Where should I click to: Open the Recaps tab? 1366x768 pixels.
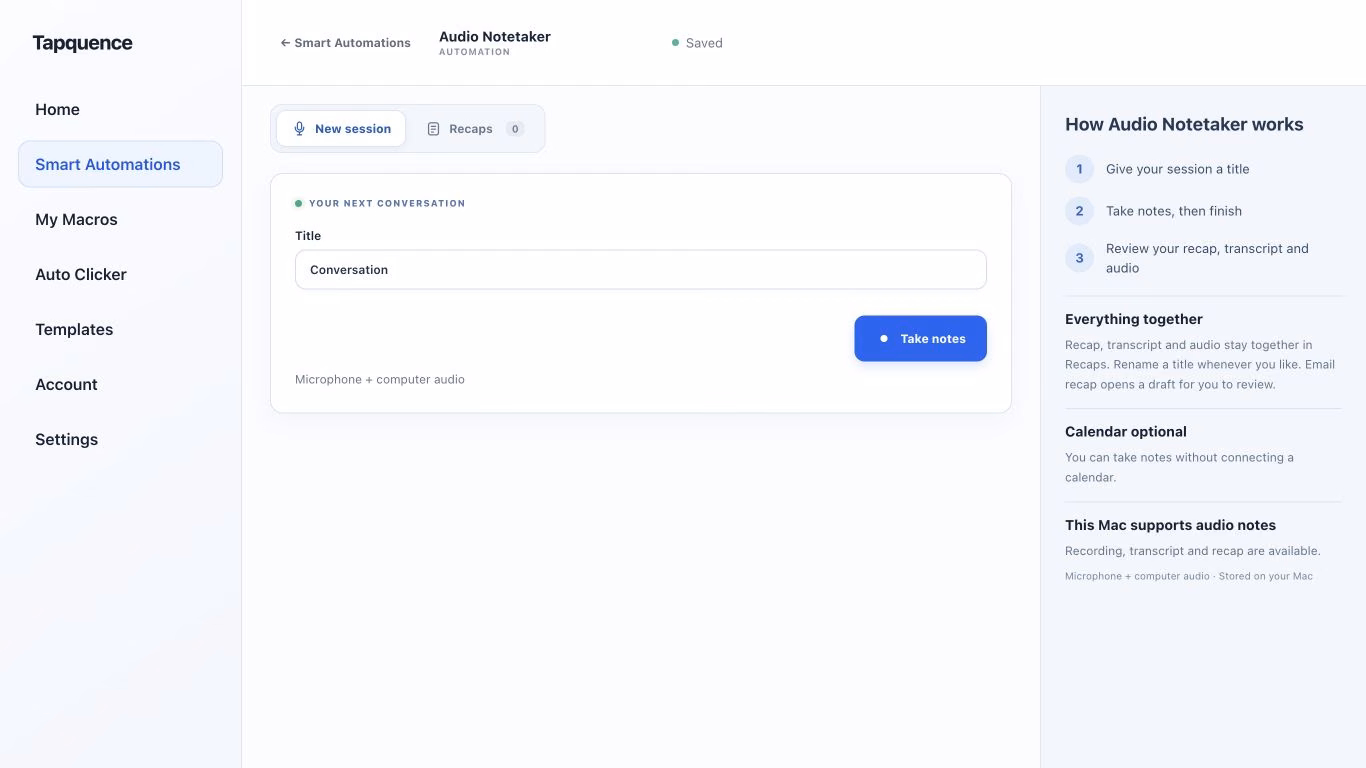[475, 129]
